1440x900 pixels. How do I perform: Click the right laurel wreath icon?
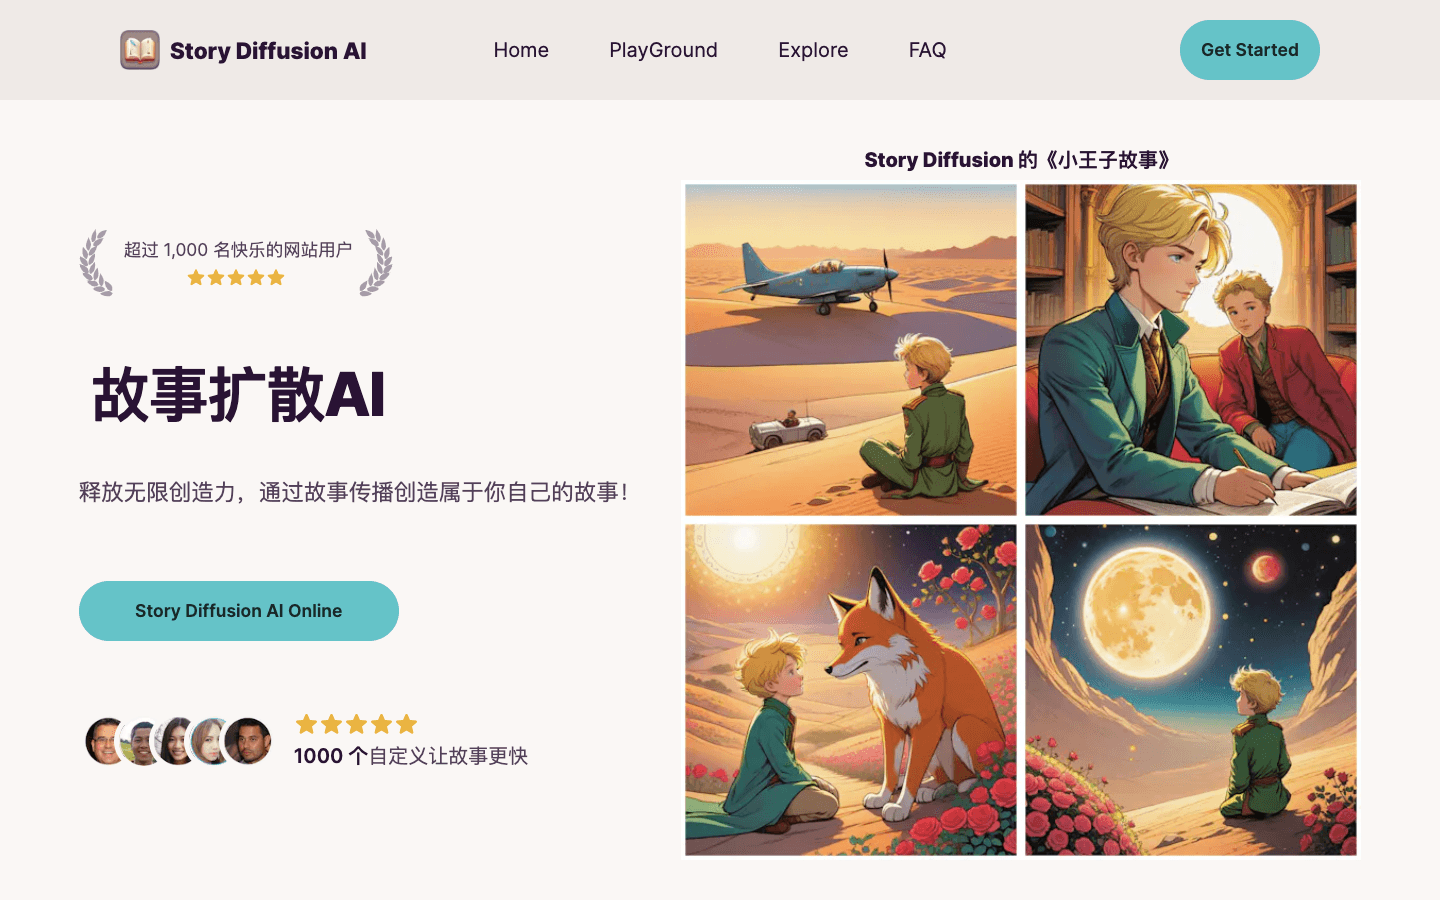(x=376, y=263)
